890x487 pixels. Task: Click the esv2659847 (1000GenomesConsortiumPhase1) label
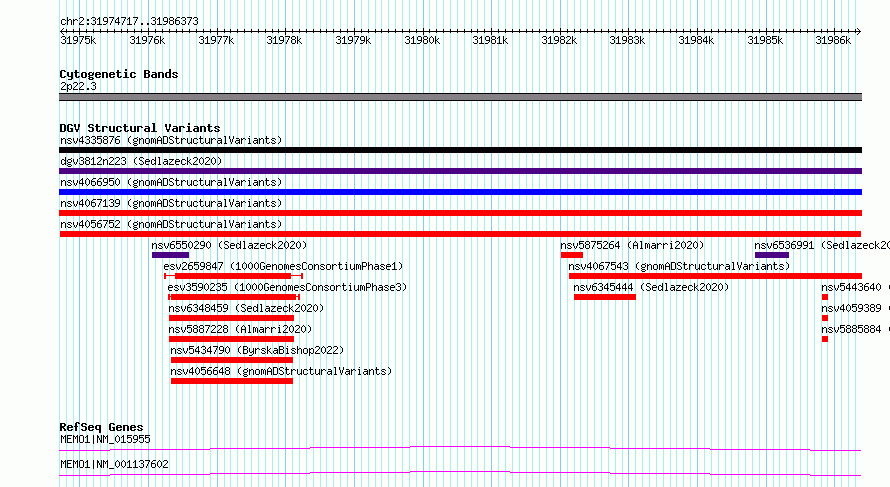tap(283, 266)
